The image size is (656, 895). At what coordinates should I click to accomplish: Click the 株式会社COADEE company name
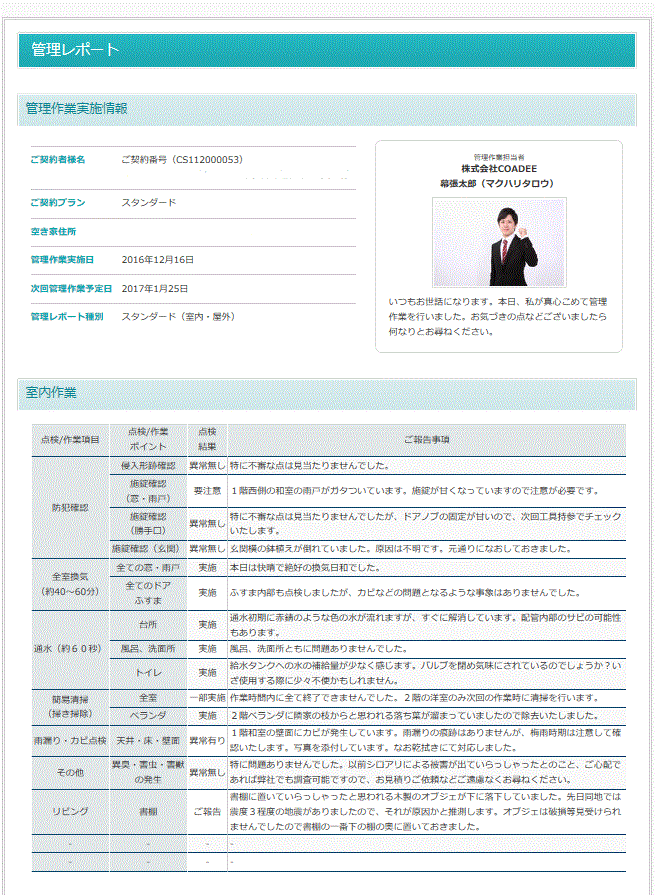(x=498, y=170)
